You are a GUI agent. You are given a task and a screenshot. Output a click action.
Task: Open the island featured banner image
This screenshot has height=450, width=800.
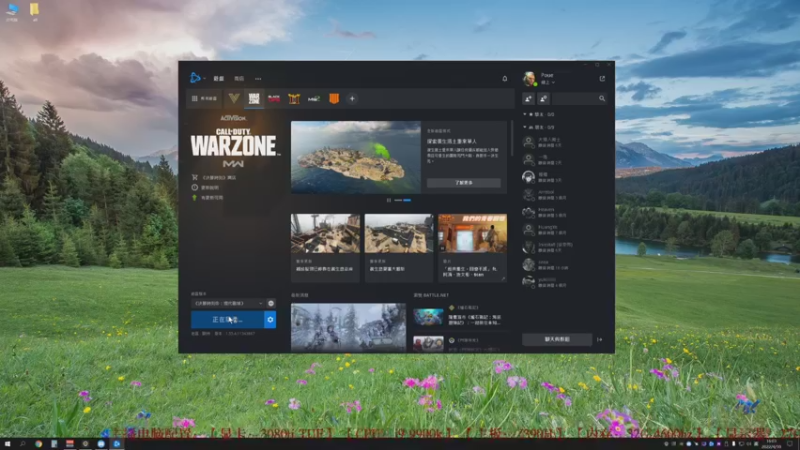(x=356, y=157)
